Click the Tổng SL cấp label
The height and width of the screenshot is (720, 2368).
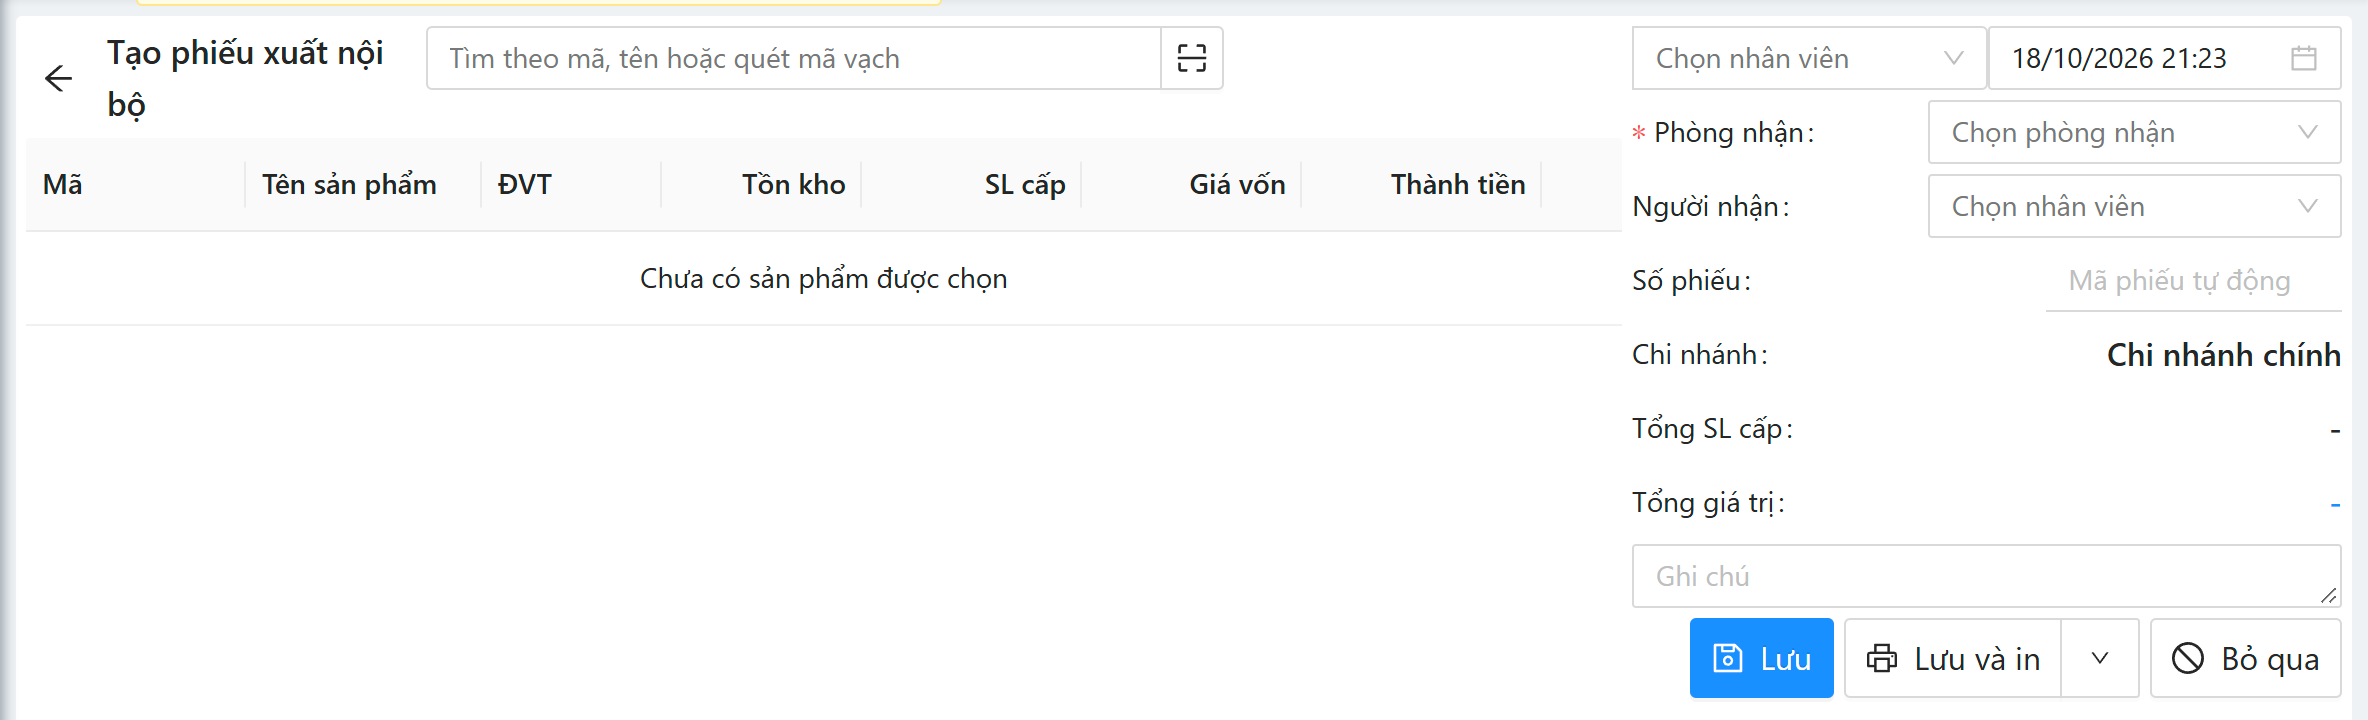coord(1712,428)
